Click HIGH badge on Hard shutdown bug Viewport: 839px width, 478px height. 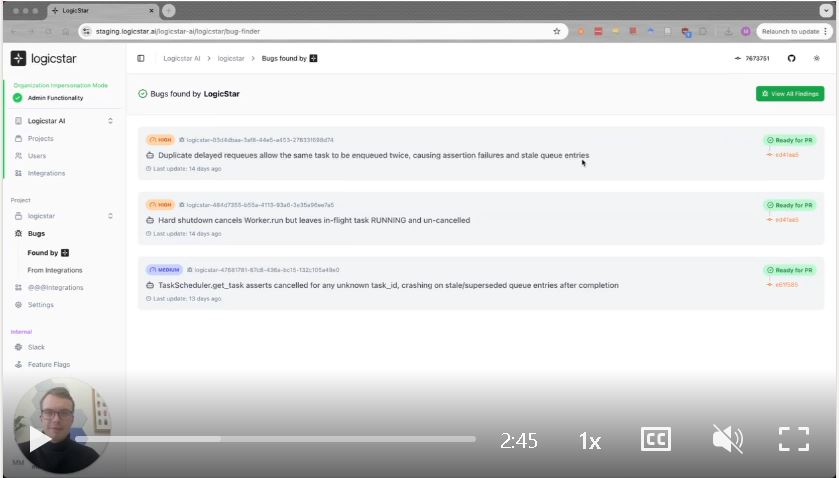coord(160,204)
